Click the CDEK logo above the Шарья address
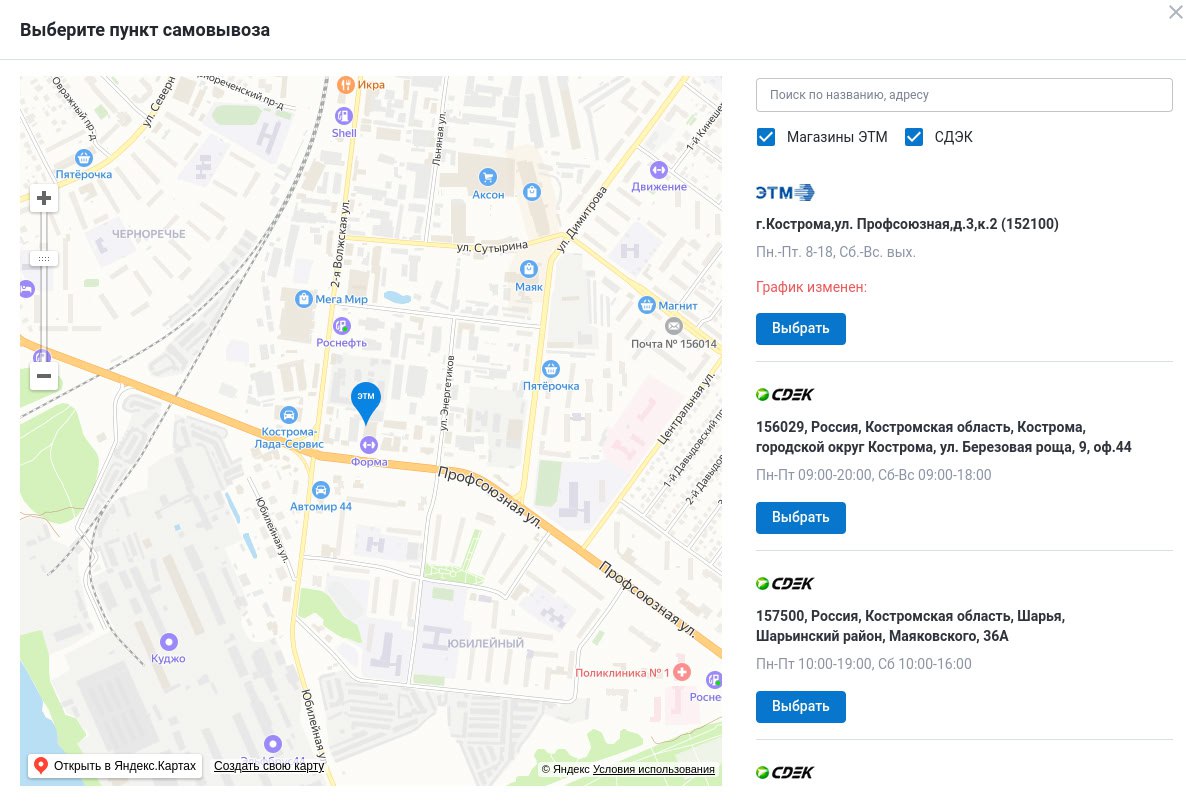The width and height of the screenshot is (1186, 801). tap(784, 583)
